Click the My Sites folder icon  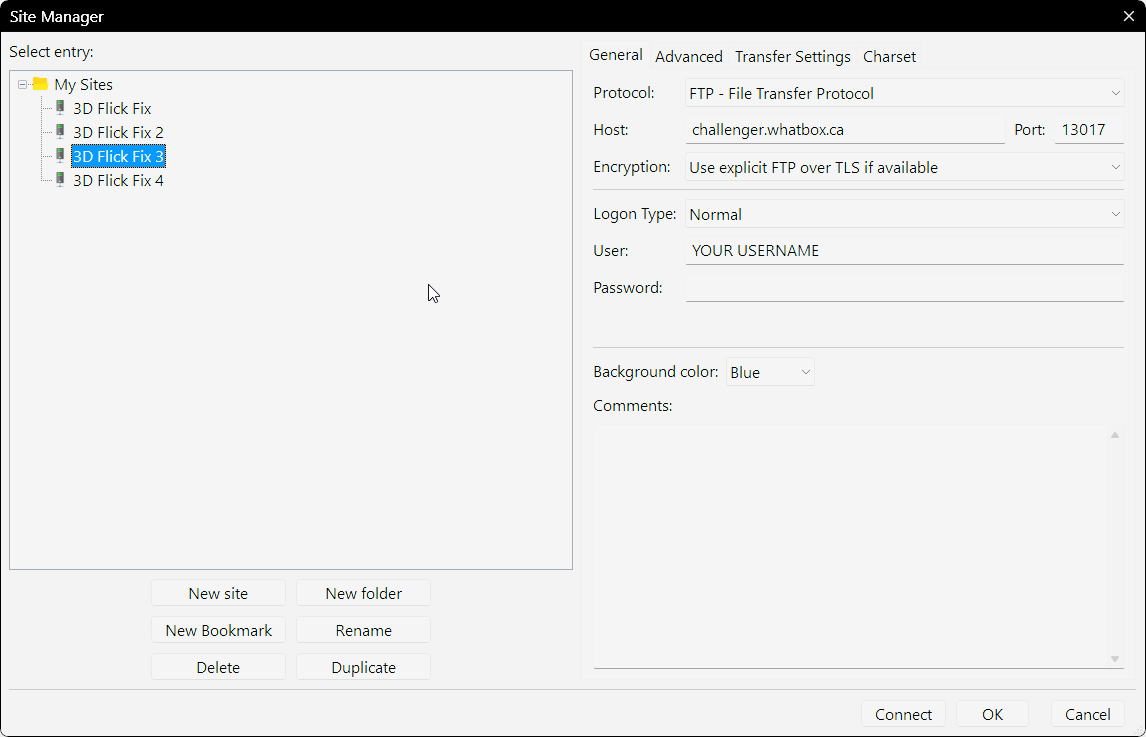tap(40, 85)
